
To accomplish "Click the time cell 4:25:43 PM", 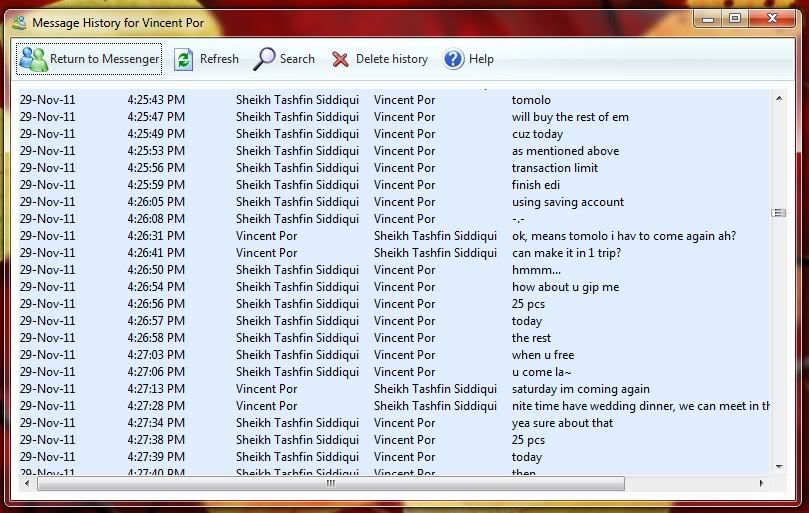I will (156, 100).
